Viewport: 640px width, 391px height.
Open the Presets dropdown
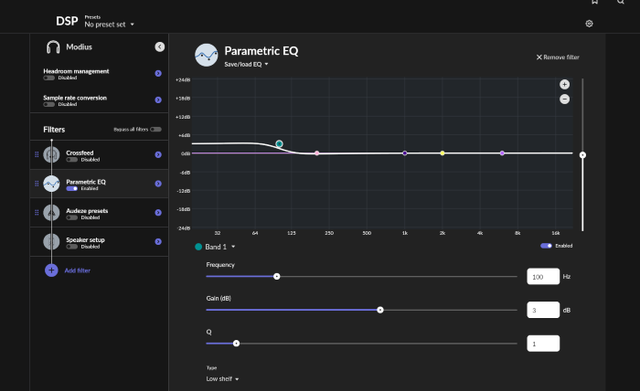coord(109,24)
